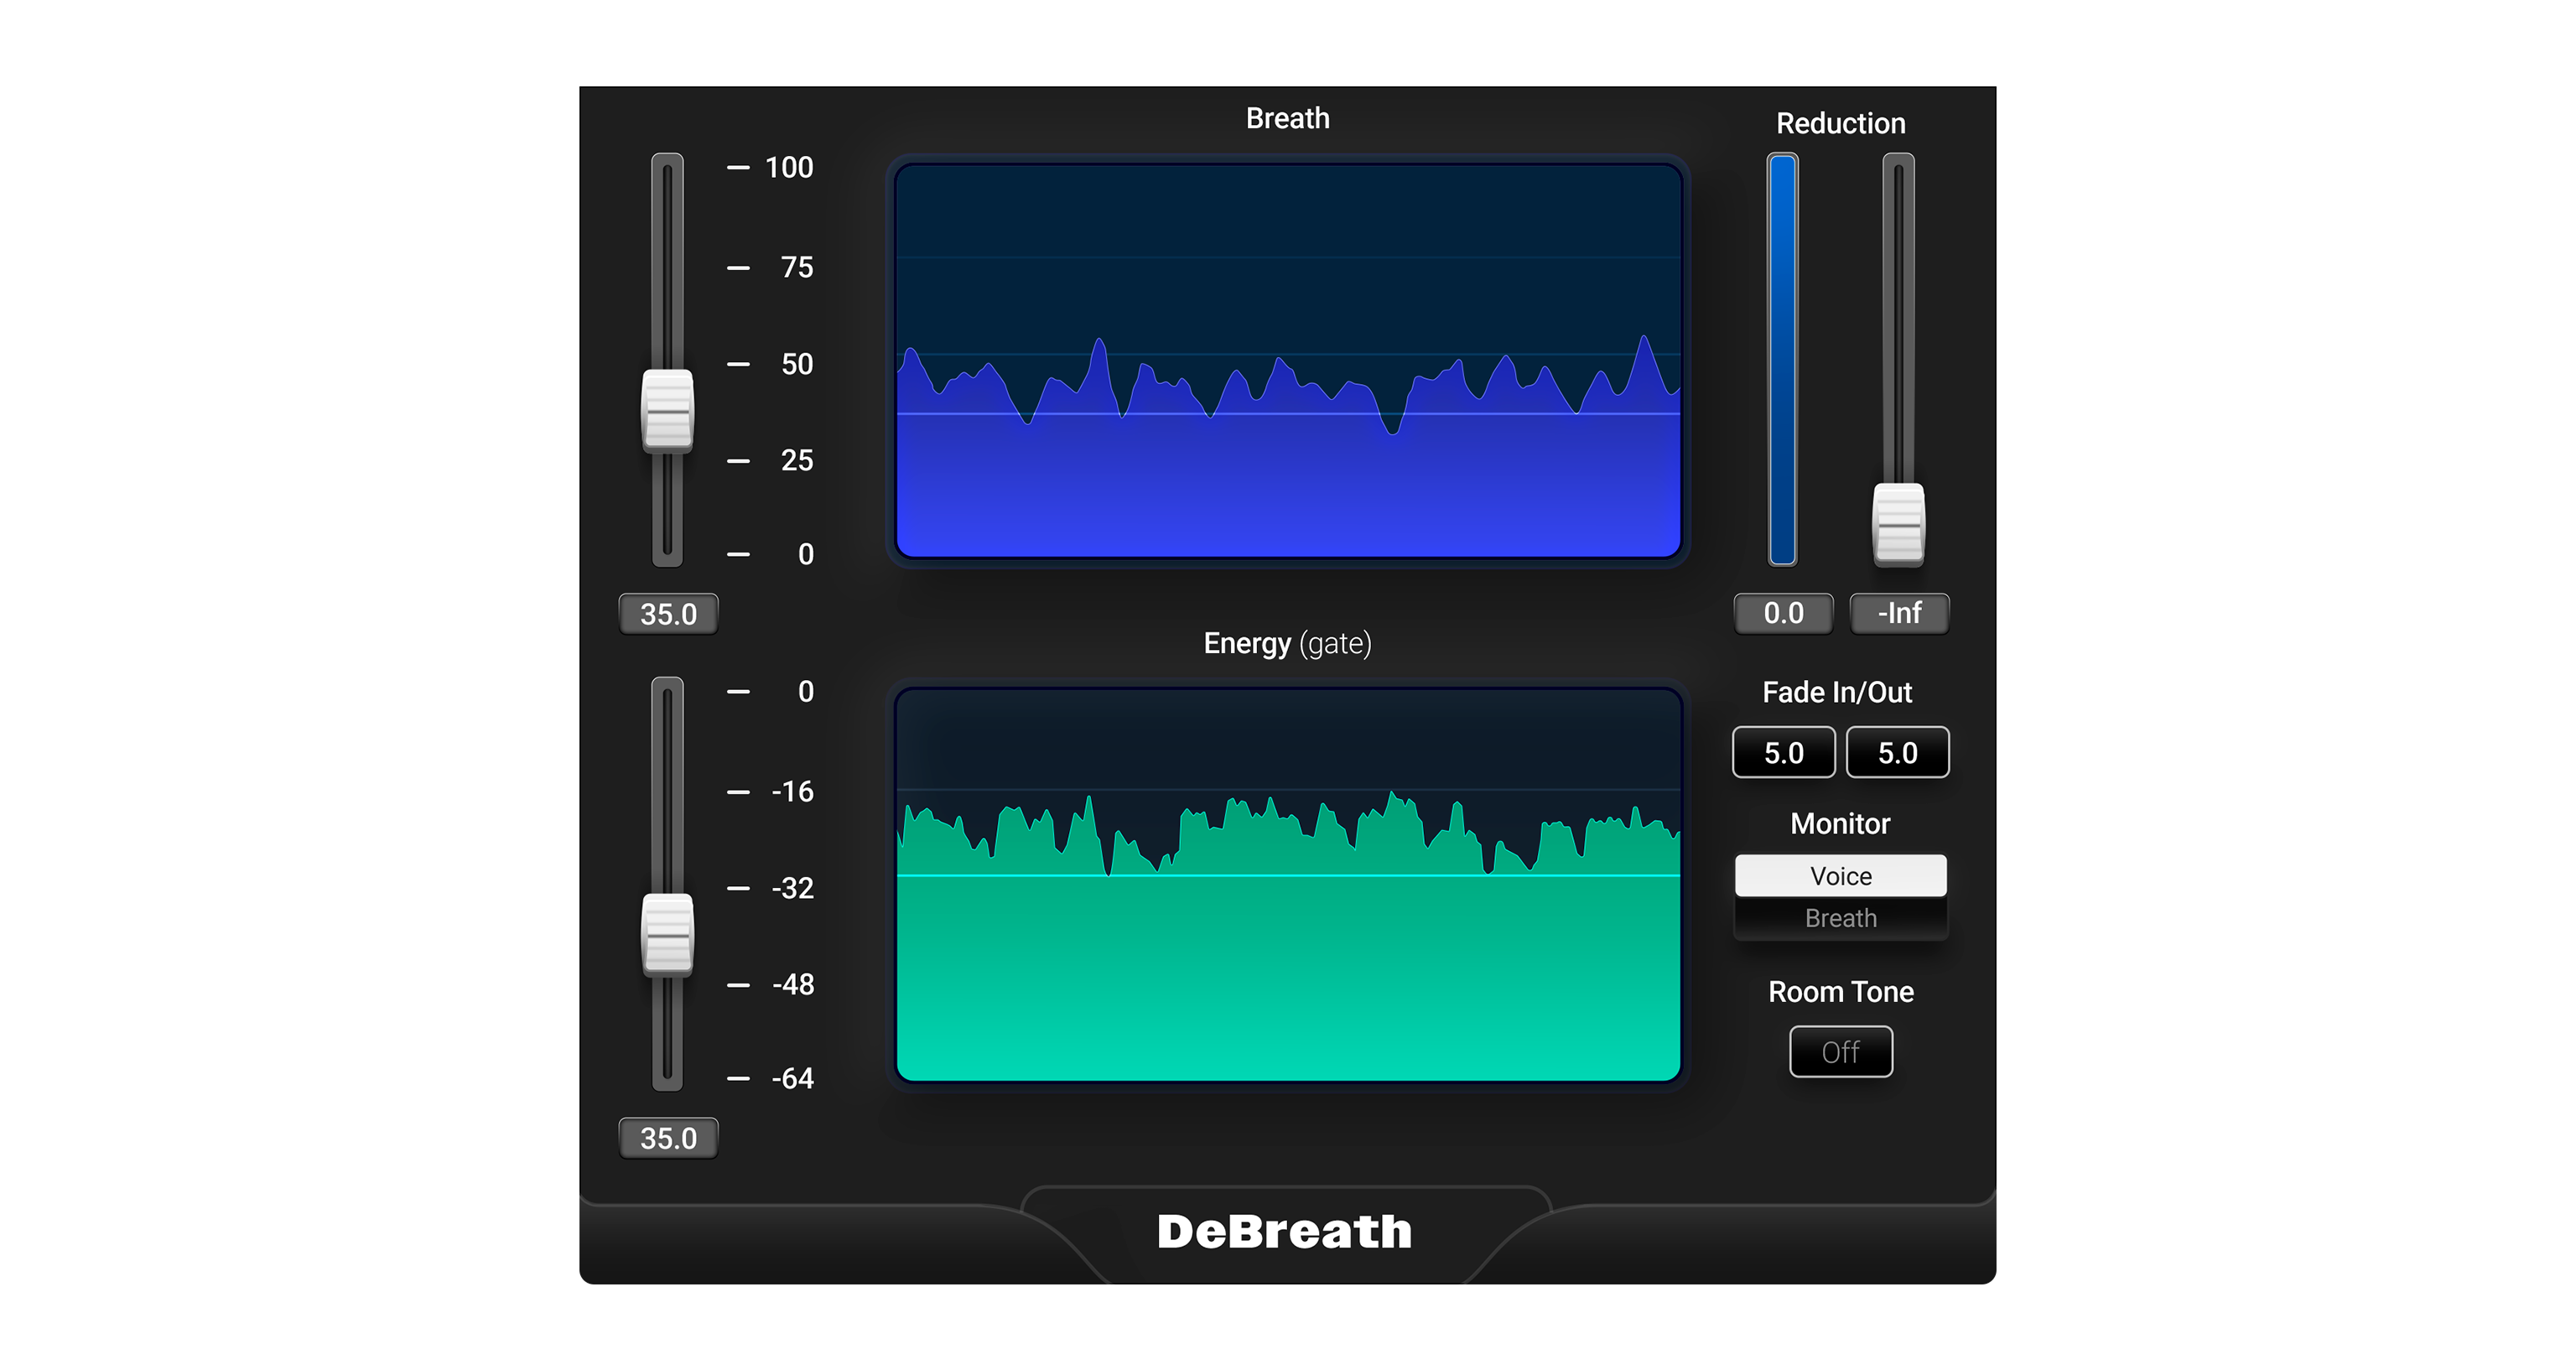2576x1370 pixels.
Task: Select the Energy value field below the gate slider
Action: [668, 1138]
